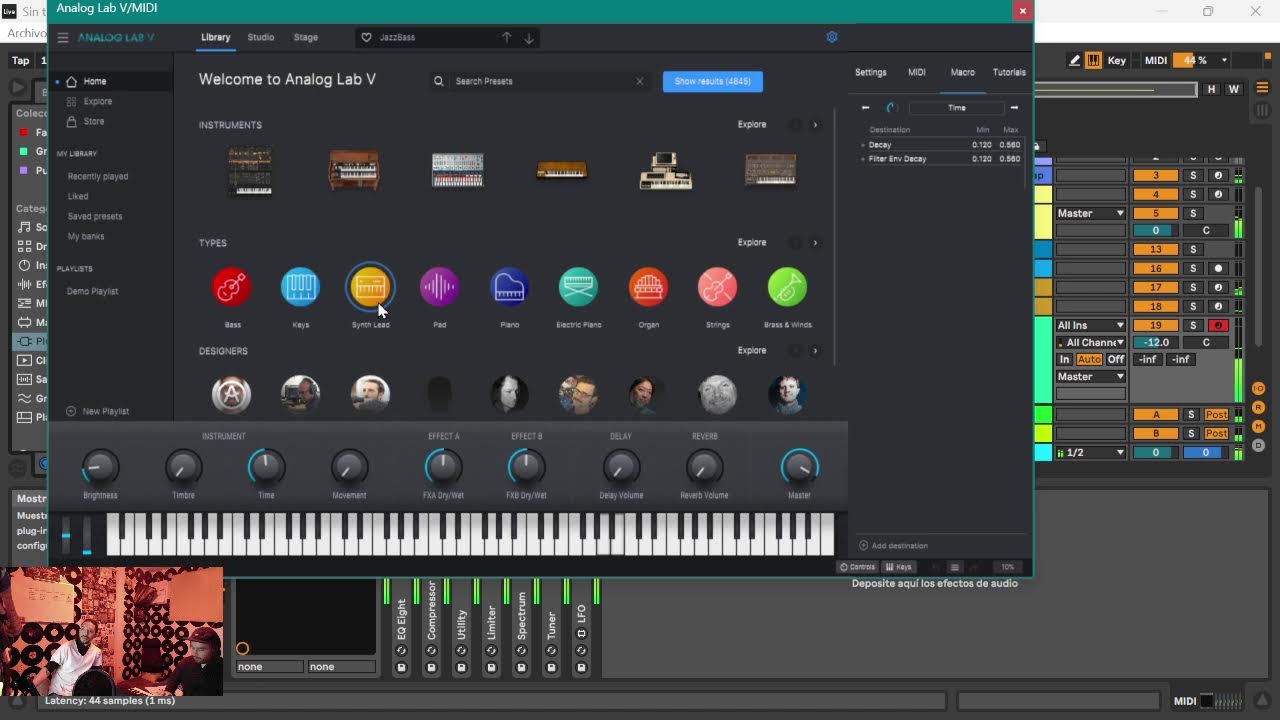Click the gear icon in Analog Lab toolbar
The height and width of the screenshot is (720, 1280).
coord(832,37)
